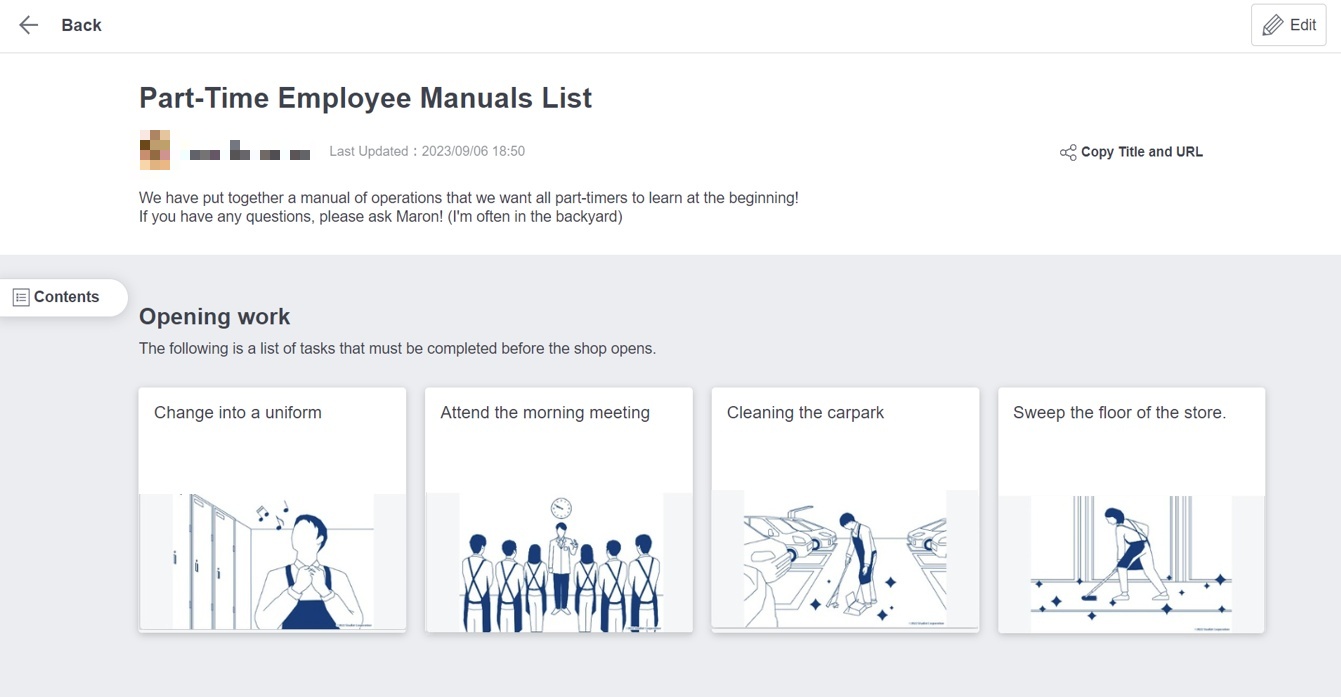Screen dimensions: 1341x697
Task: Open the "Sweep the floor of the store" title
Action: click(1119, 413)
